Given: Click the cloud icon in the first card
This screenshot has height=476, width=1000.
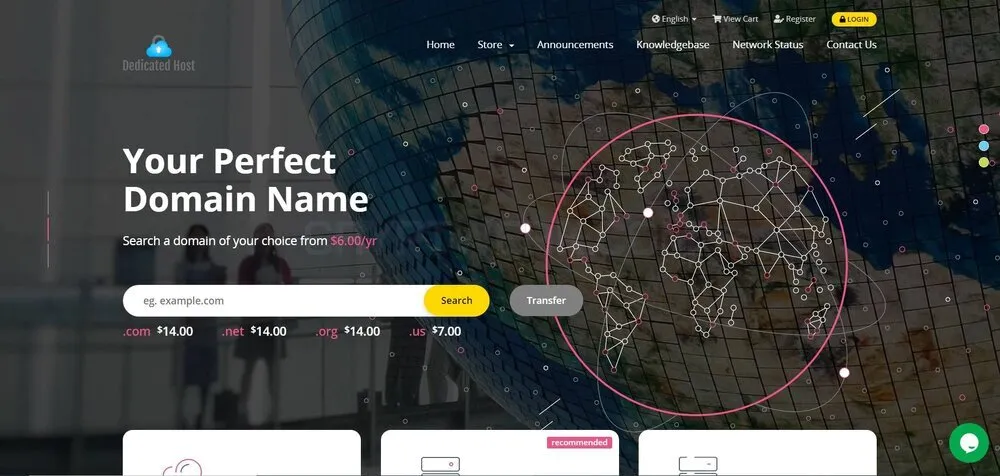Looking at the screenshot, I should click(x=182, y=468).
